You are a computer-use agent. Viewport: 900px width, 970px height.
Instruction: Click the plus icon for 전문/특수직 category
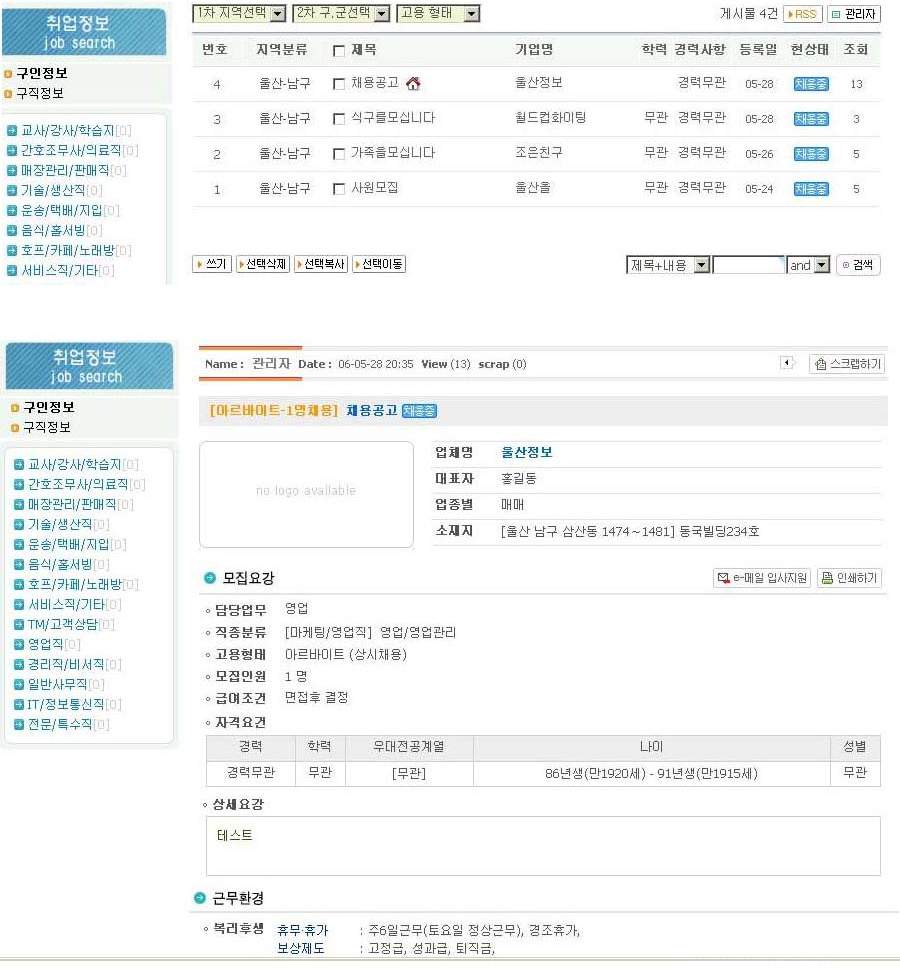click(x=19, y=724)
